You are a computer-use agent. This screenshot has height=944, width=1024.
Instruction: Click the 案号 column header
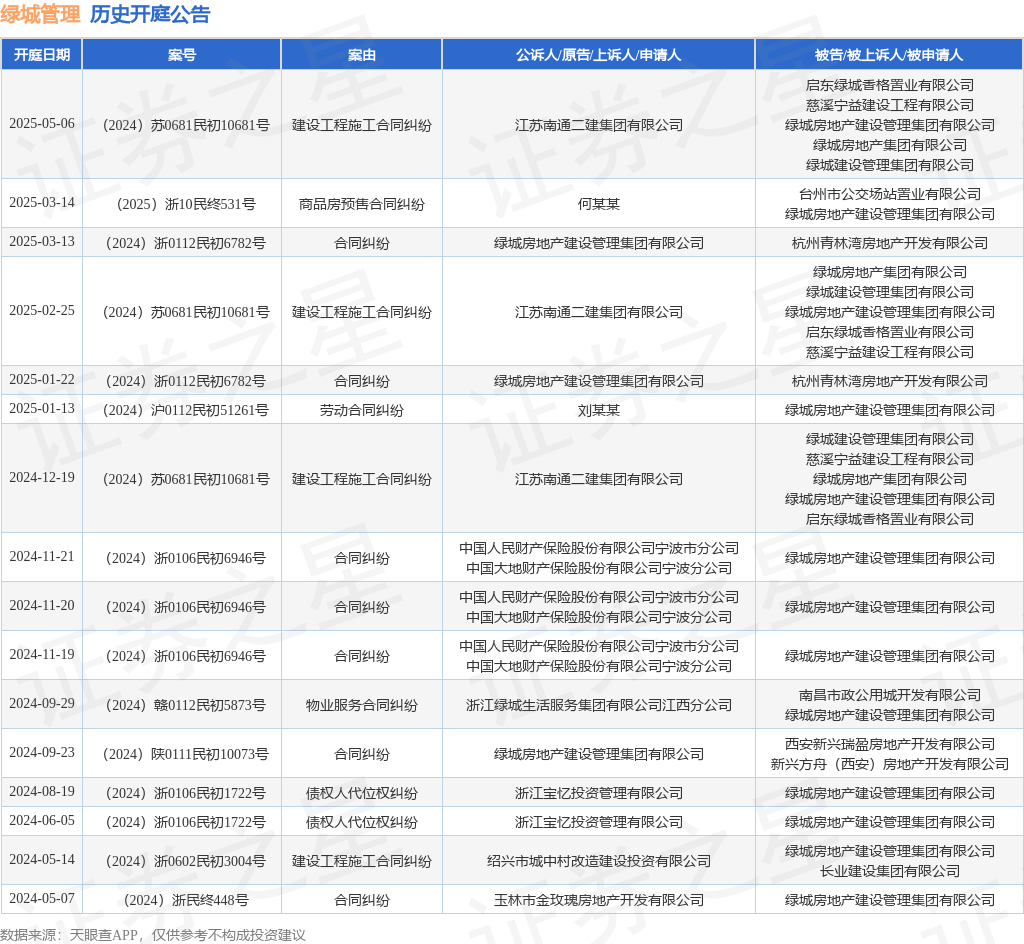[182, 55]
